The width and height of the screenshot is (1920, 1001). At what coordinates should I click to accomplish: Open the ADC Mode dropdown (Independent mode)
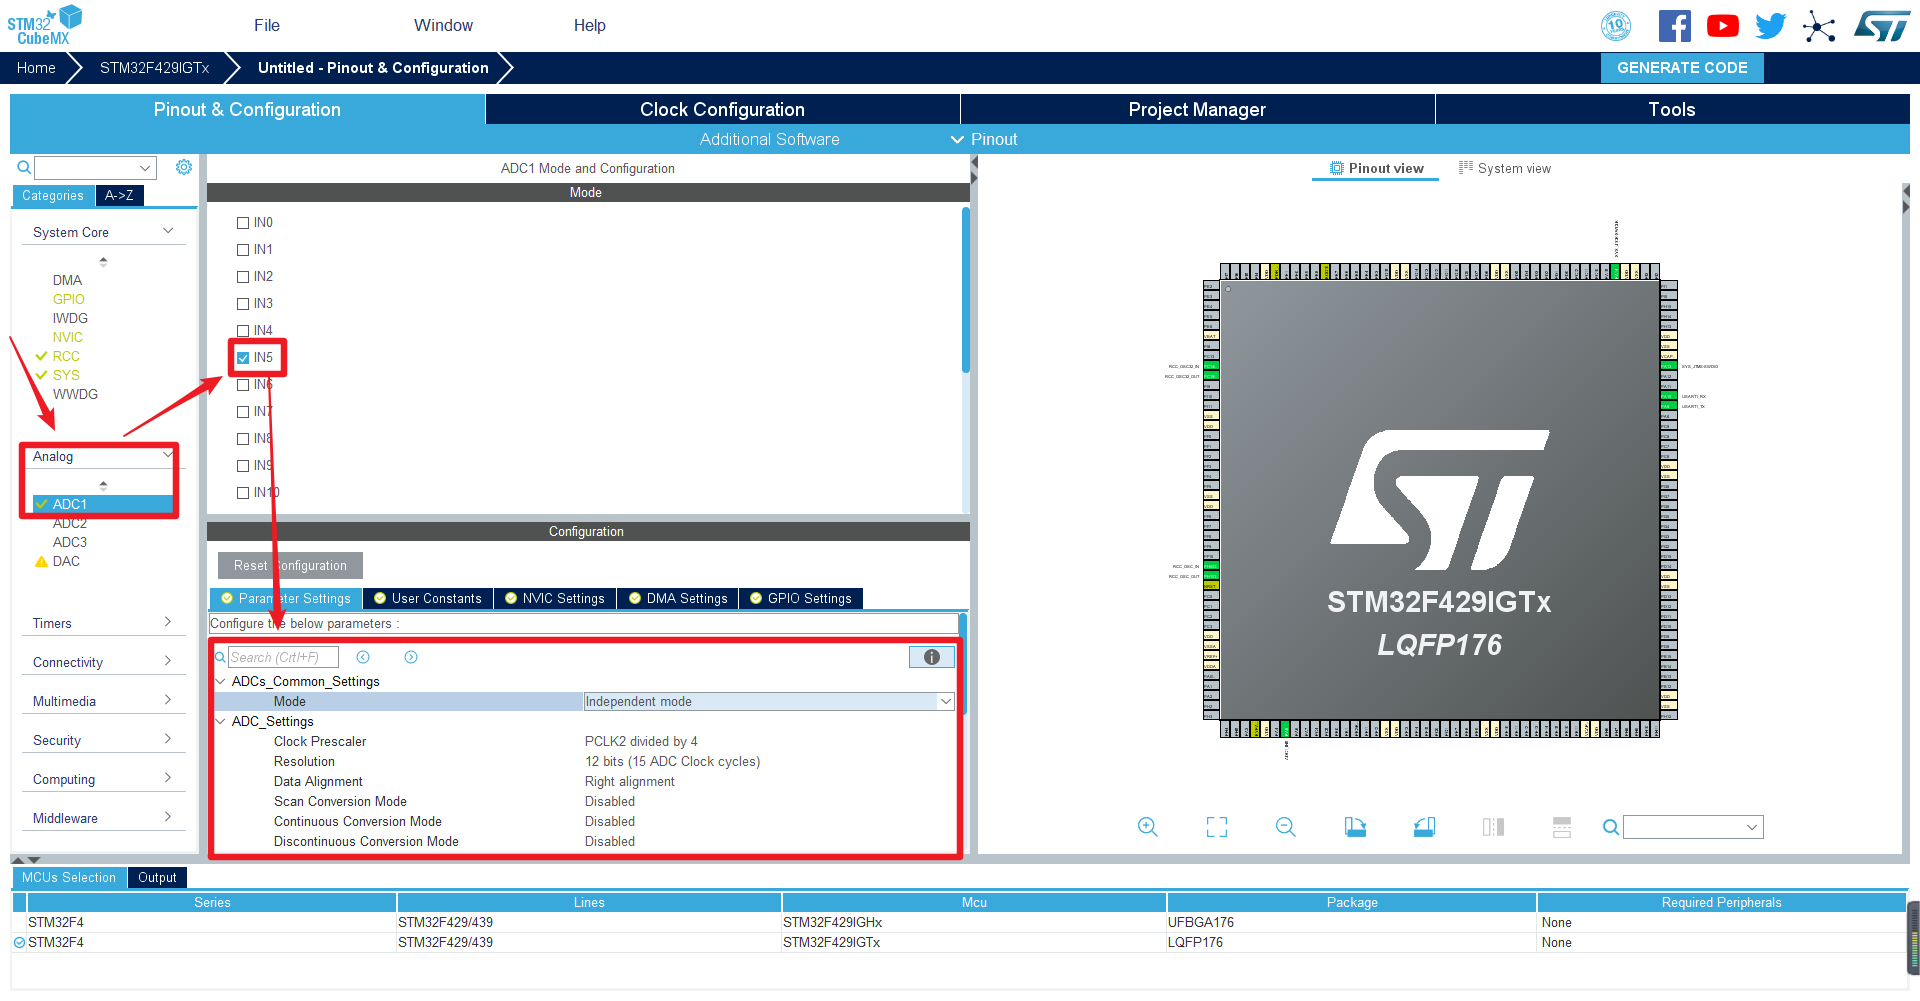pos(769,701)
